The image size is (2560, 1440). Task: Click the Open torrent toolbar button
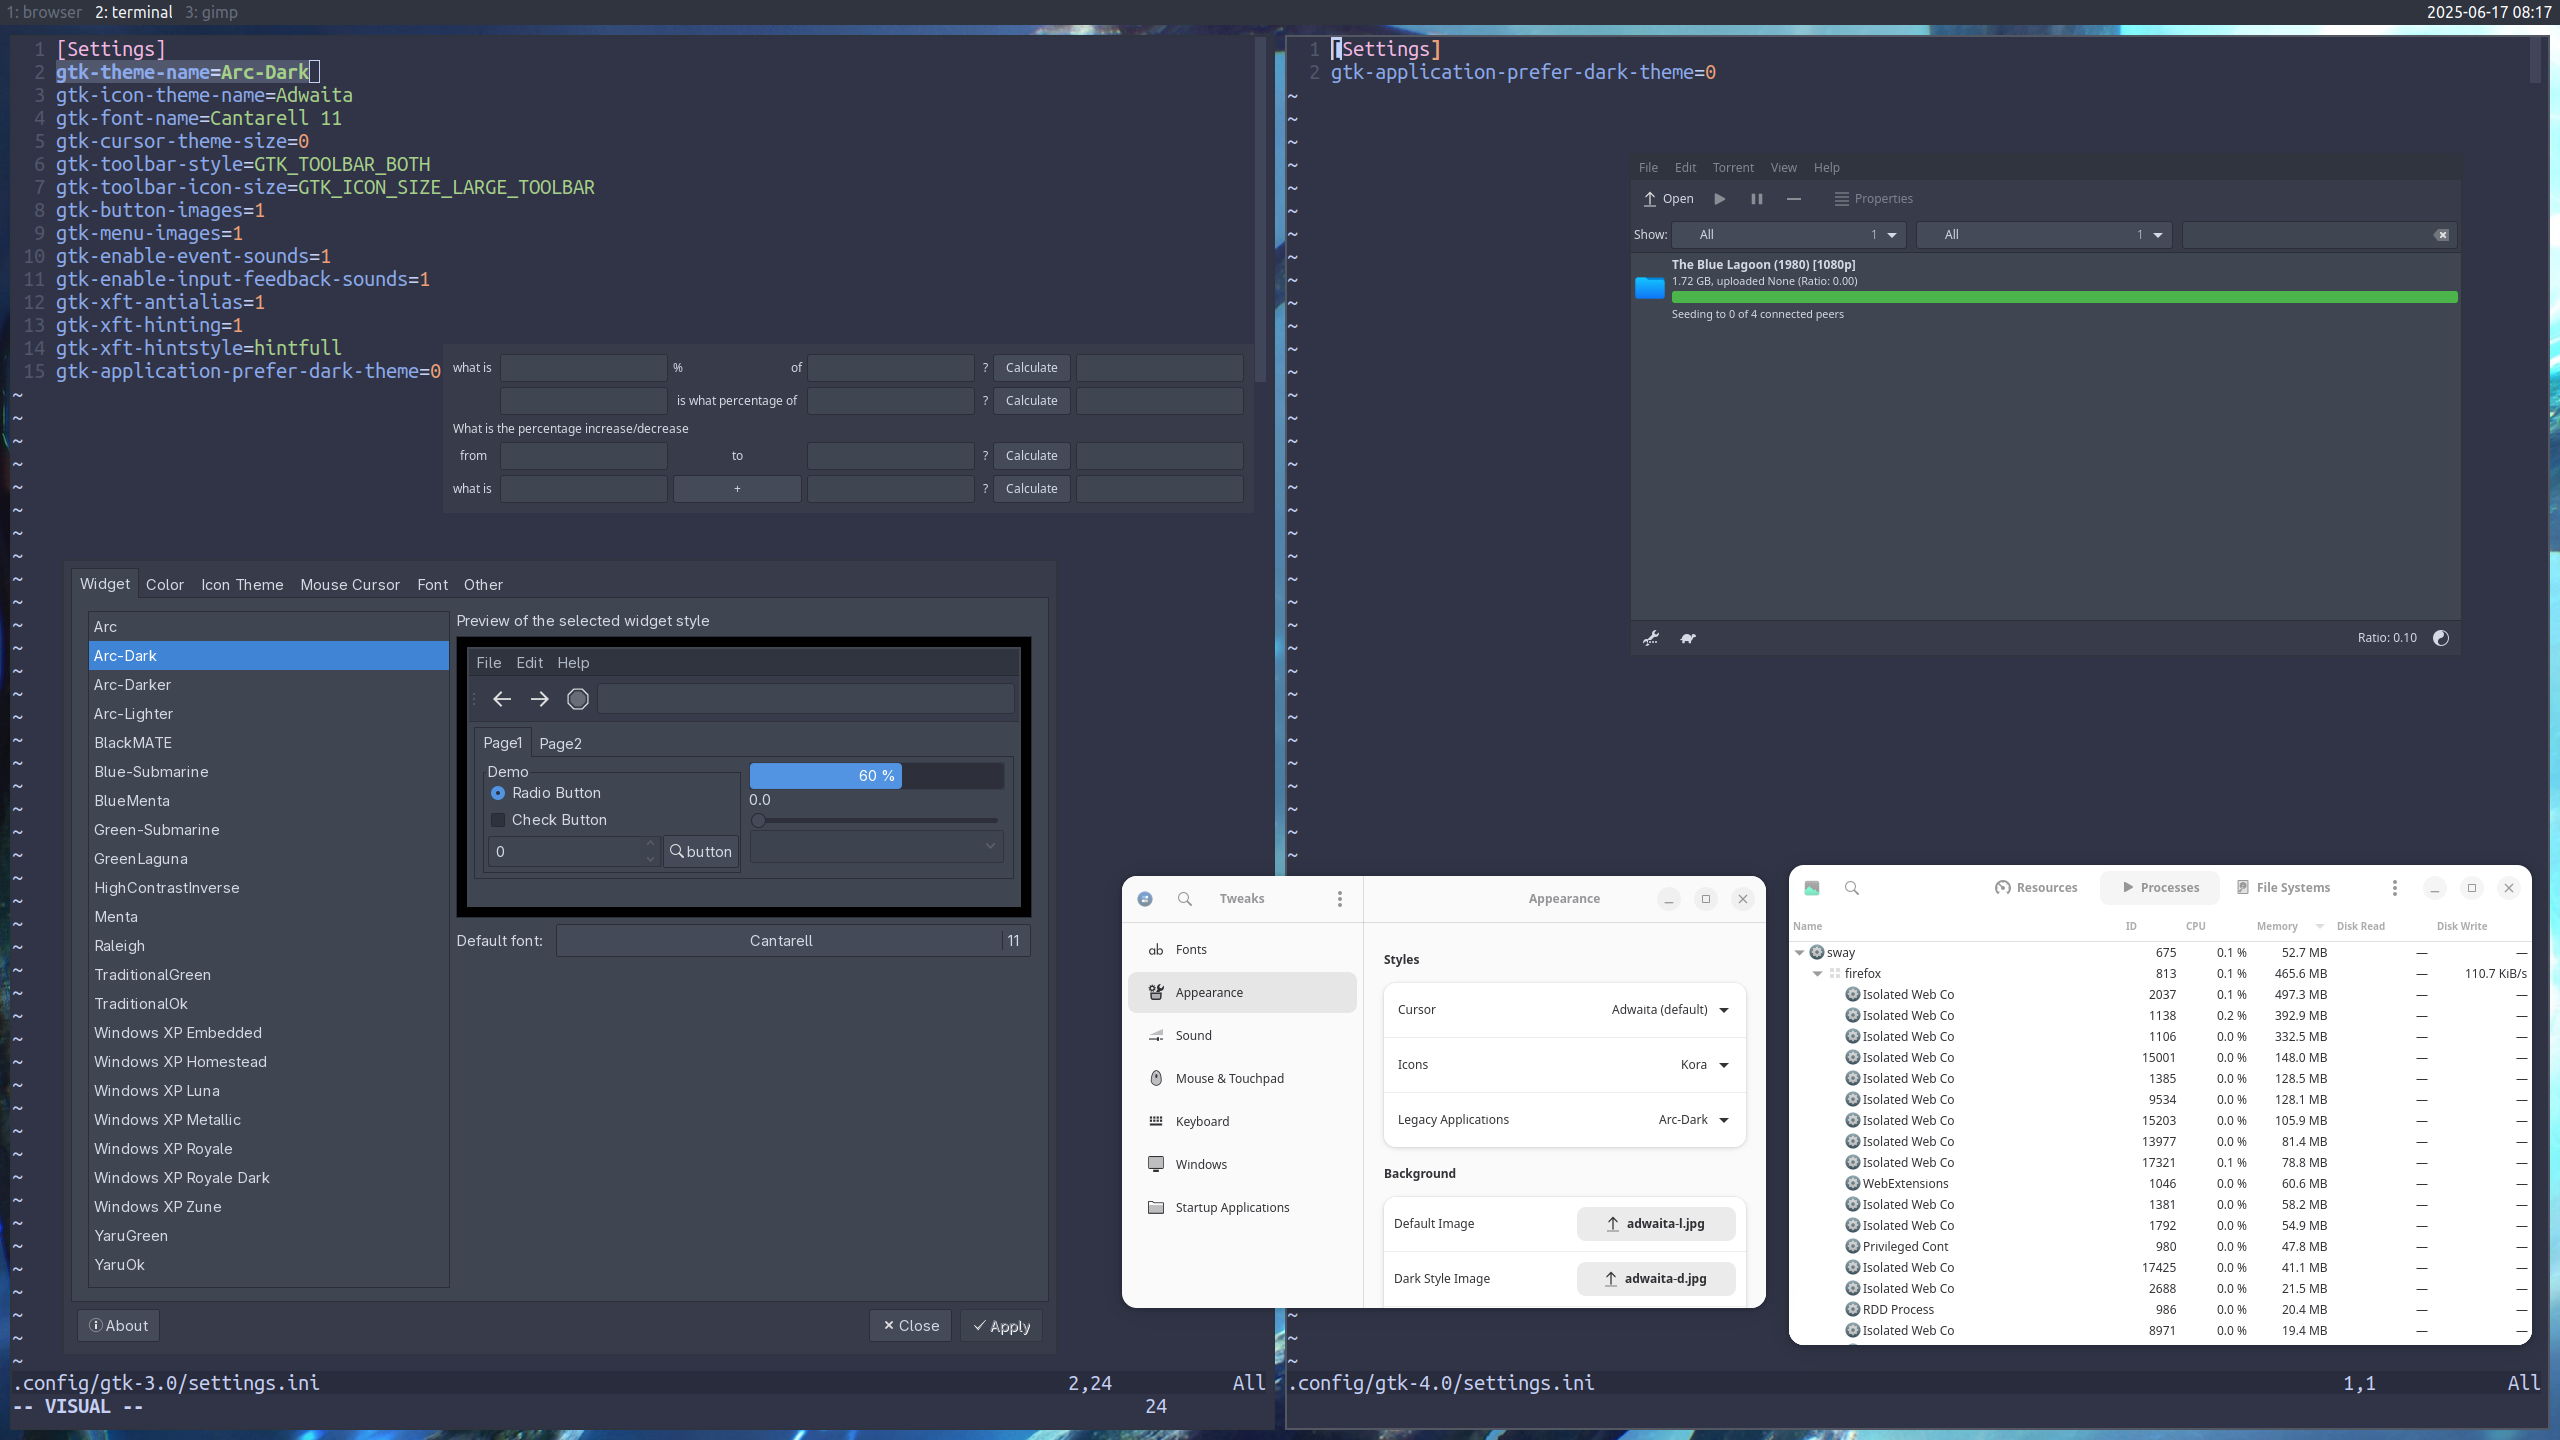(x=1668, y=199)
